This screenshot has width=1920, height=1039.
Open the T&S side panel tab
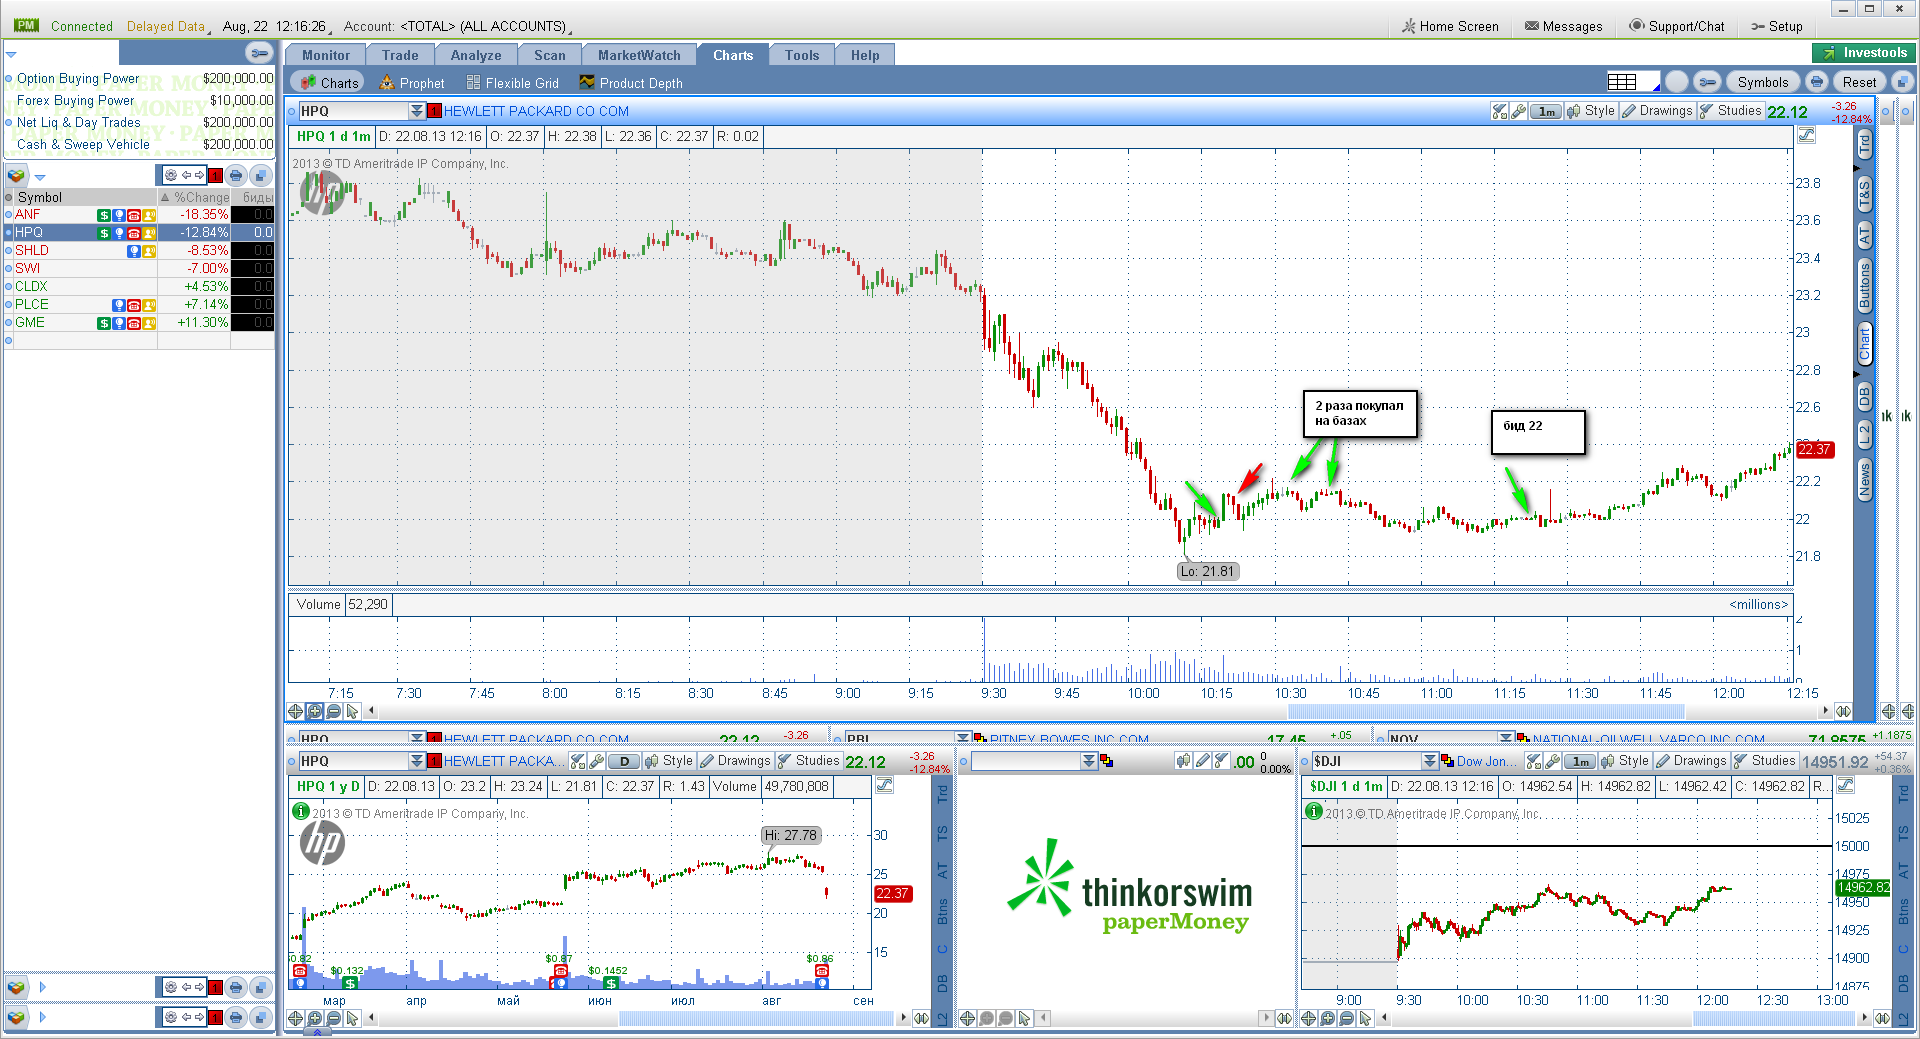click(1864, 194)
